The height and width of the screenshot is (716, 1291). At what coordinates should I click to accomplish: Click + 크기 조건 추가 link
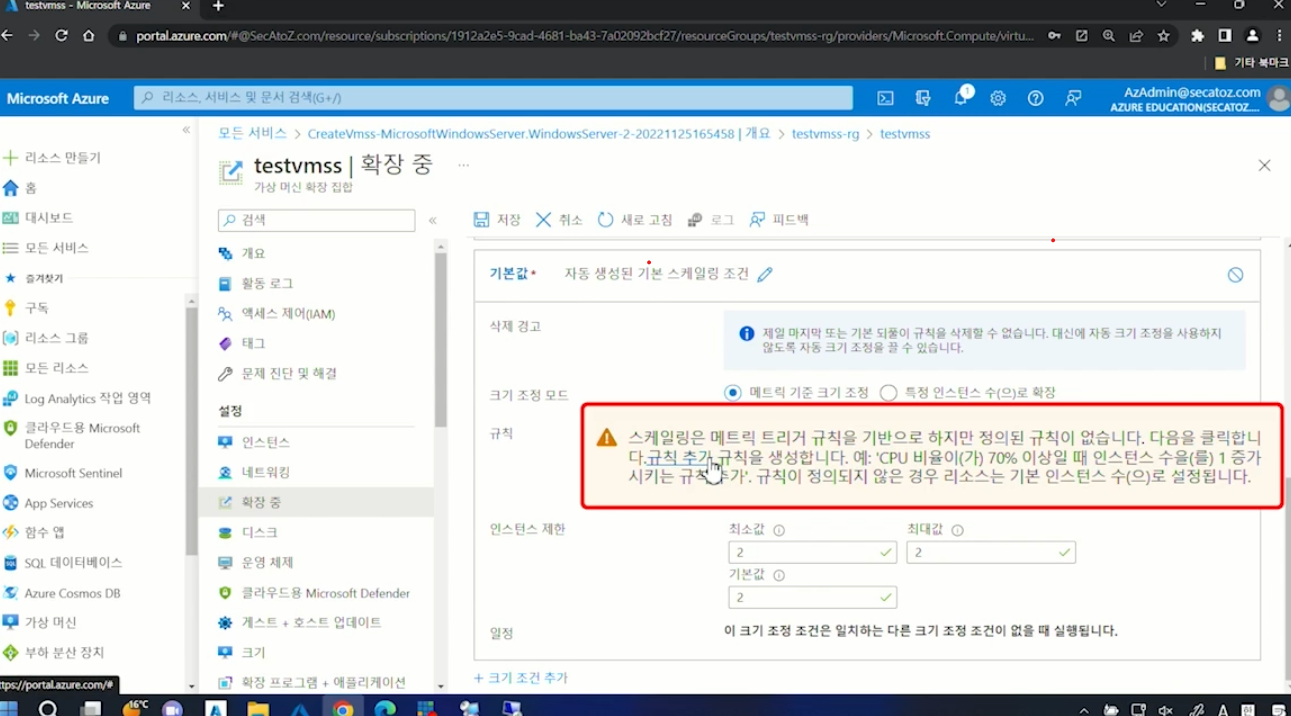click(x=520, y=678)
